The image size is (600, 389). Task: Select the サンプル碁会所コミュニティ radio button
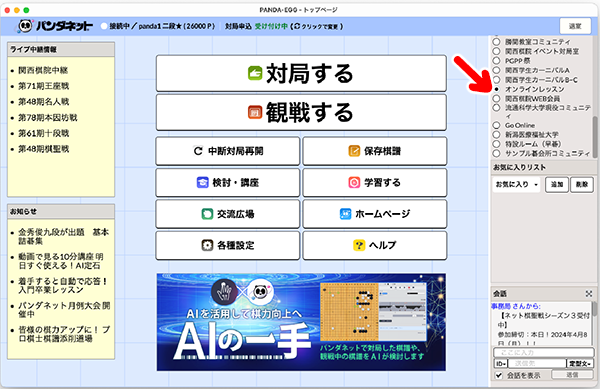[496, 153]
